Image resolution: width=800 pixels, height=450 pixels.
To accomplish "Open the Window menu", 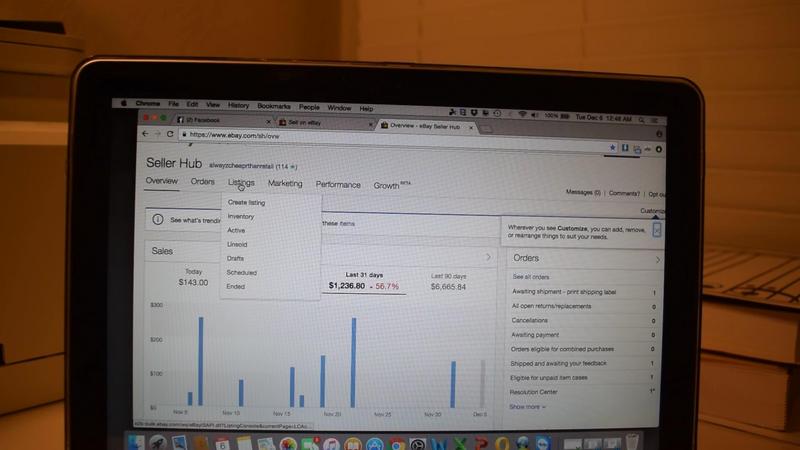I will [339, 108].
